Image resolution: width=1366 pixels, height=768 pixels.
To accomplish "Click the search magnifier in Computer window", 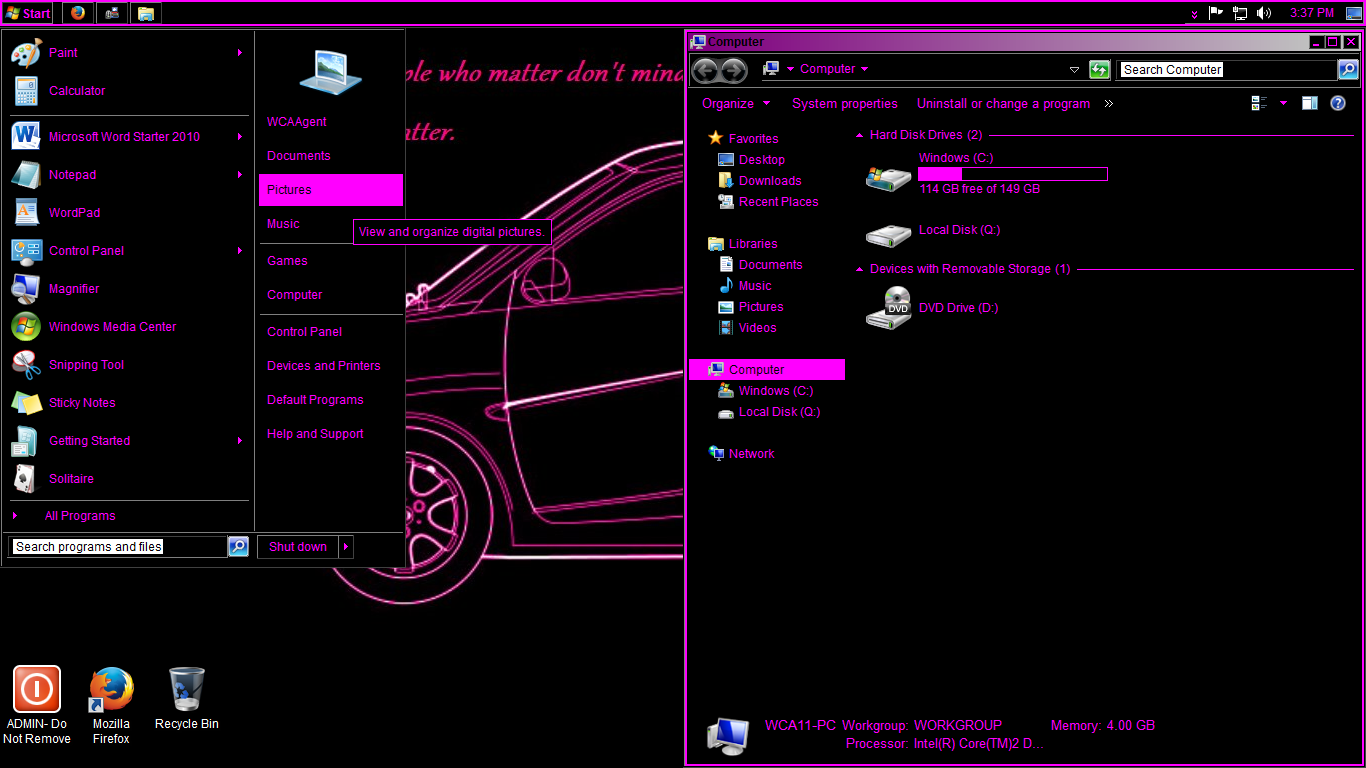I will 1348,70.
